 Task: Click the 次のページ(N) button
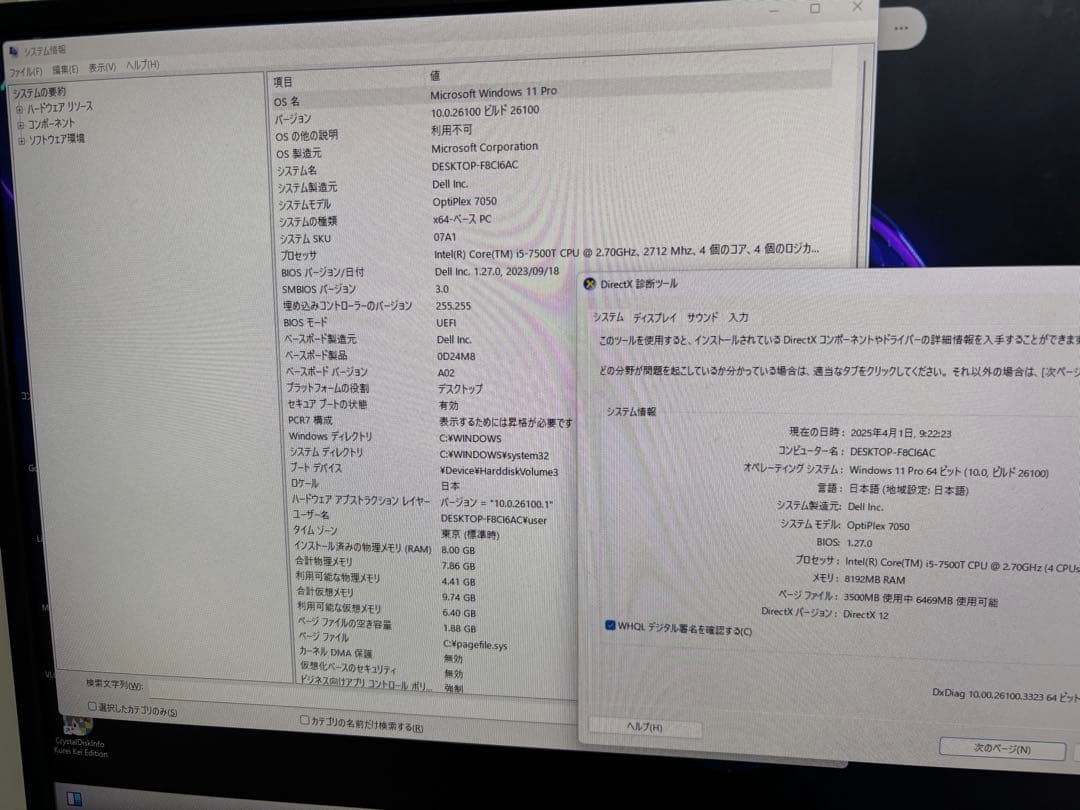click(x=1002, y=749)
